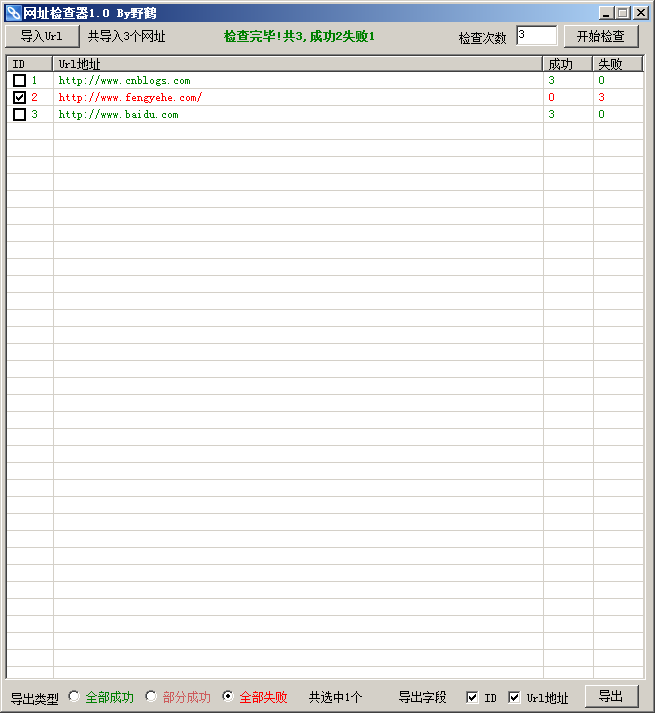This screenshot has height=713, width=655.
Task: Uncheck the checkbox for row 2 fengyehe
Action: click(20, 97)
